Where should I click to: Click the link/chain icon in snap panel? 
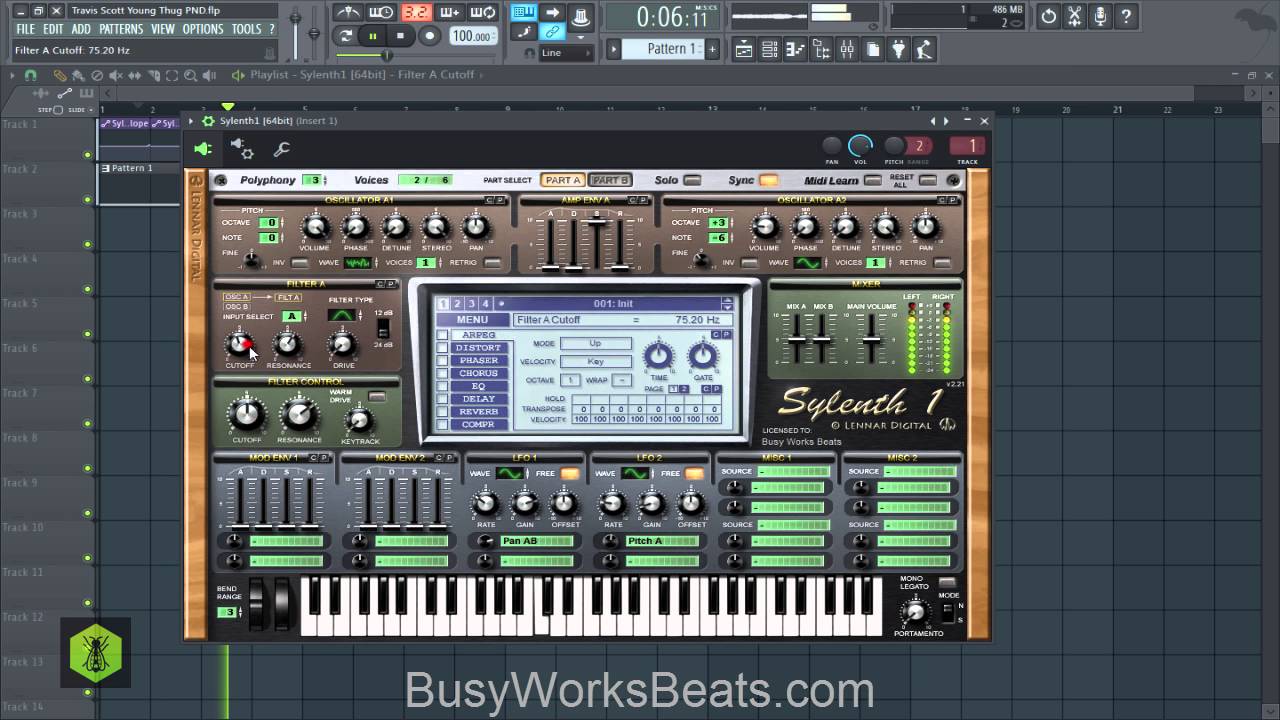tap(552, 32)
